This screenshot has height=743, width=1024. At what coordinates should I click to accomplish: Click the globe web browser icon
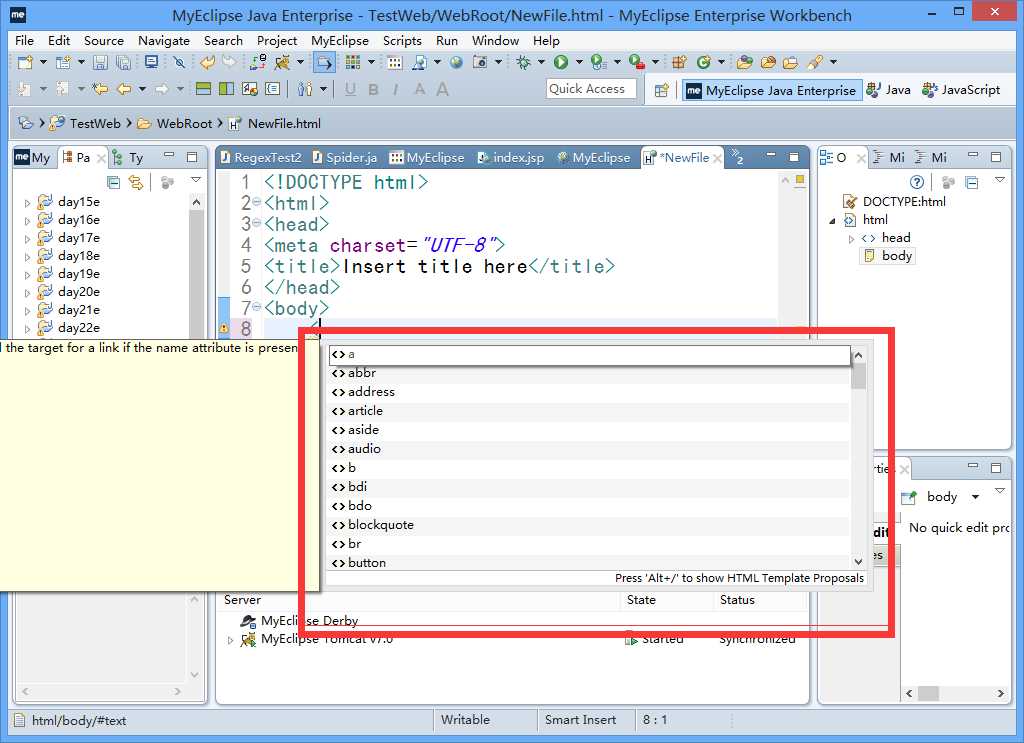coord(456,62)
